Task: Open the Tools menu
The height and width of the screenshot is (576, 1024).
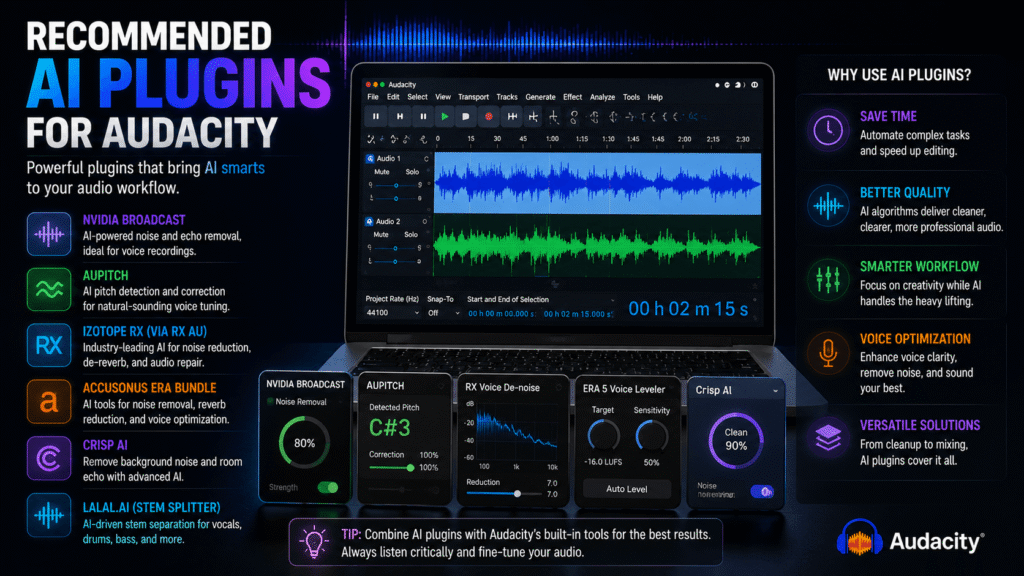Action: click(631, 97)
